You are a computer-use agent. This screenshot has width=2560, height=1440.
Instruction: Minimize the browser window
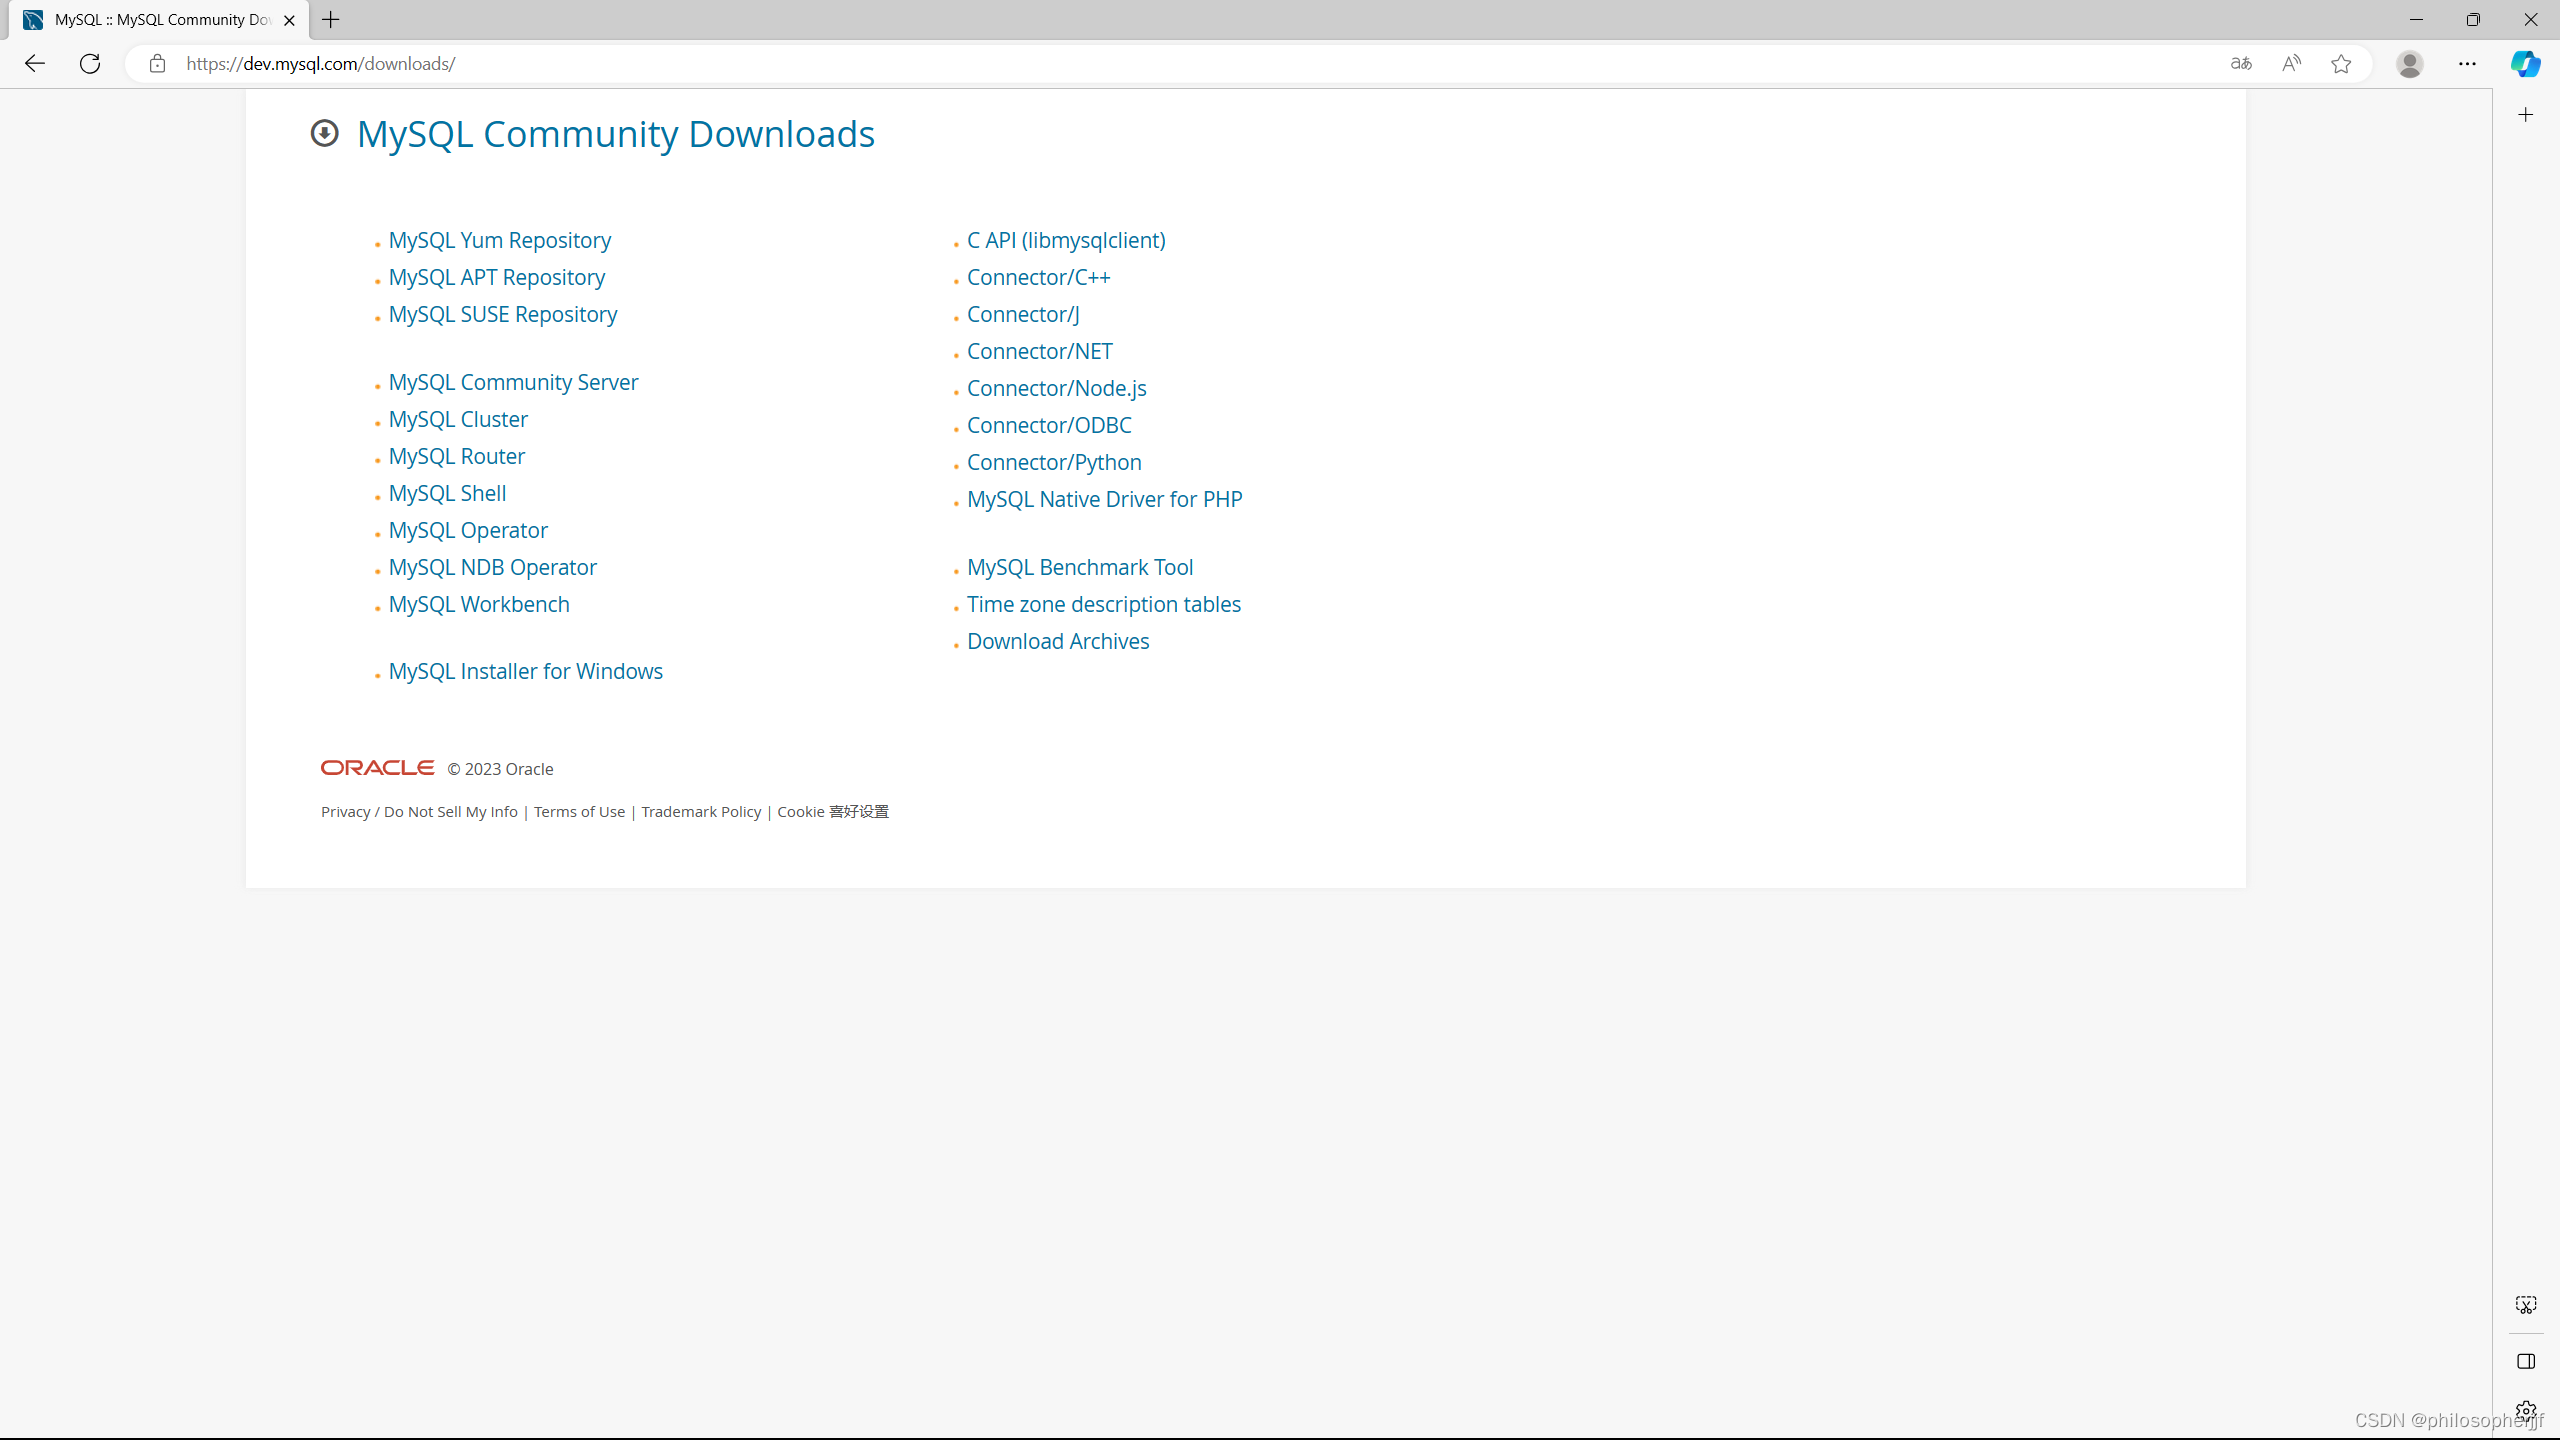(x=2416, y=20)
